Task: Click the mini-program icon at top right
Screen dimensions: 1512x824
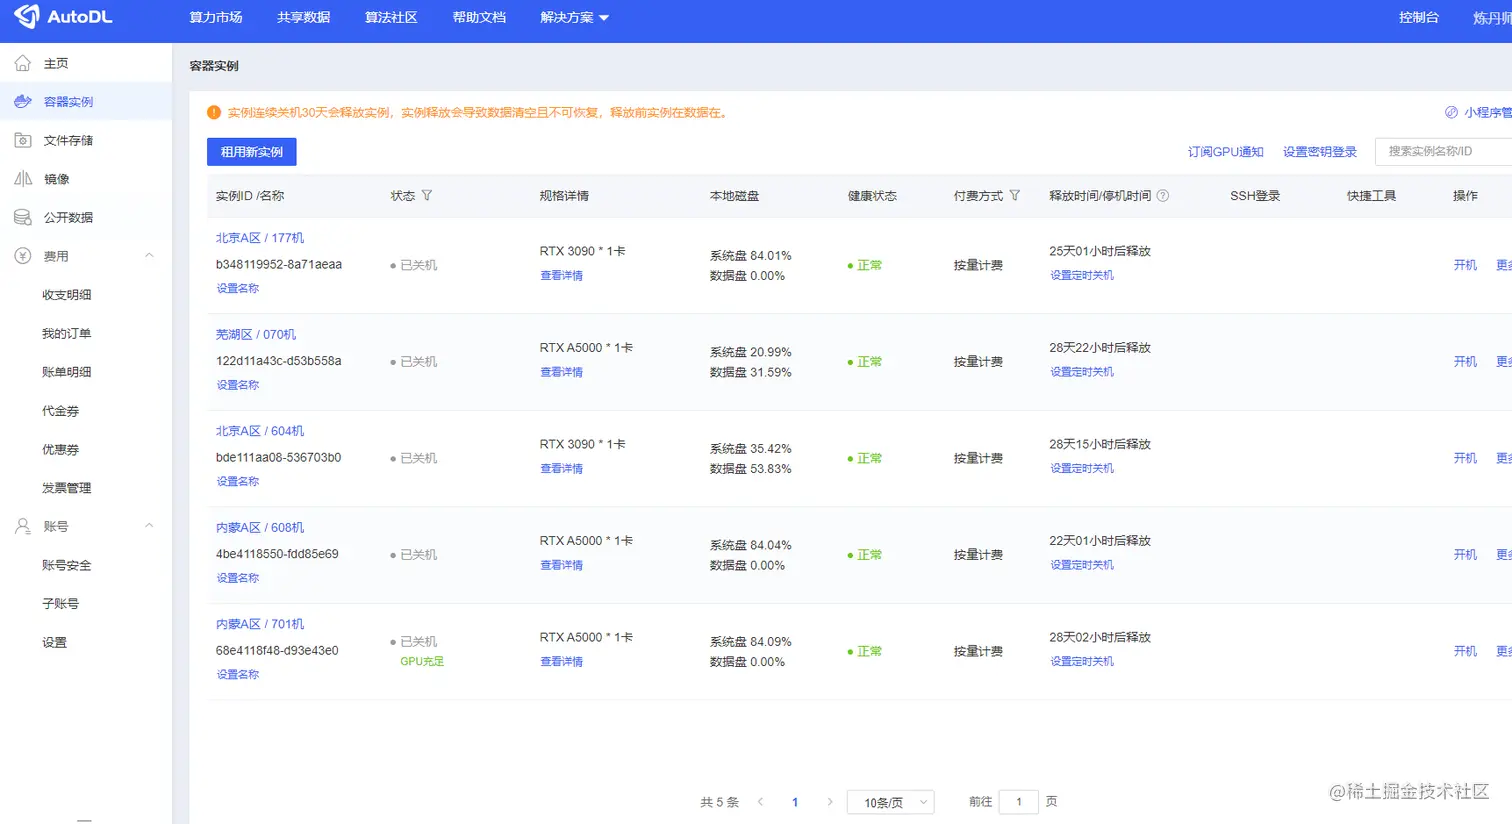Action: click(1452, 112)
